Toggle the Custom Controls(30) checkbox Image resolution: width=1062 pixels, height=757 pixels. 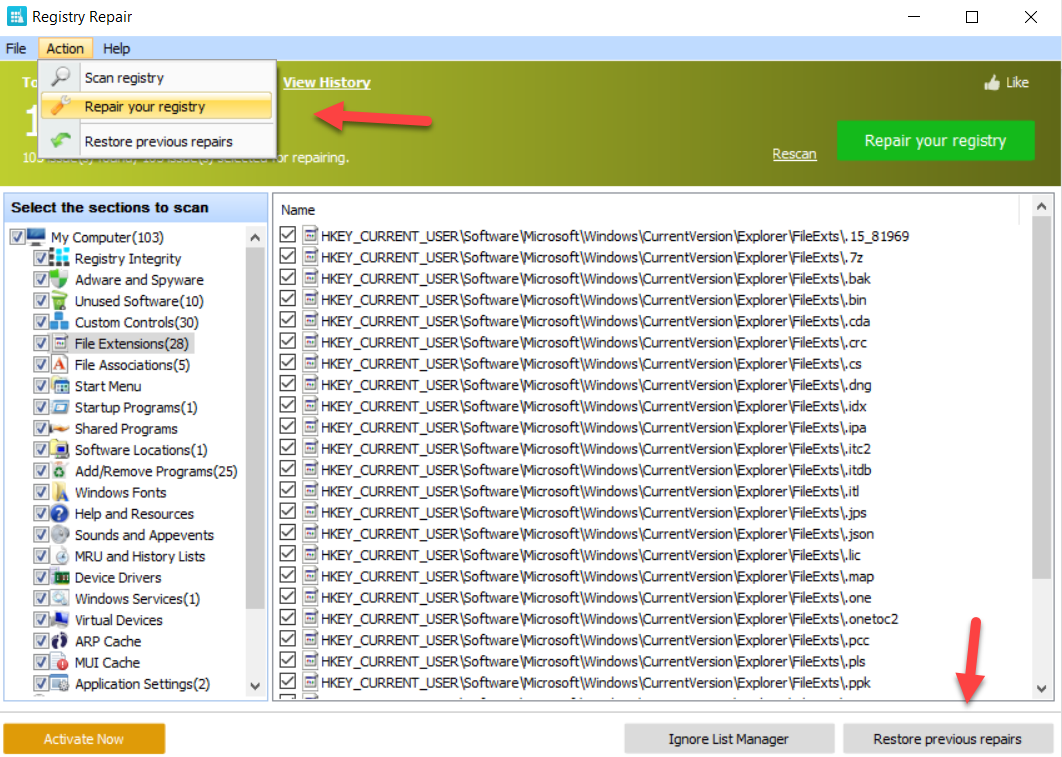(x=41, y=322)
